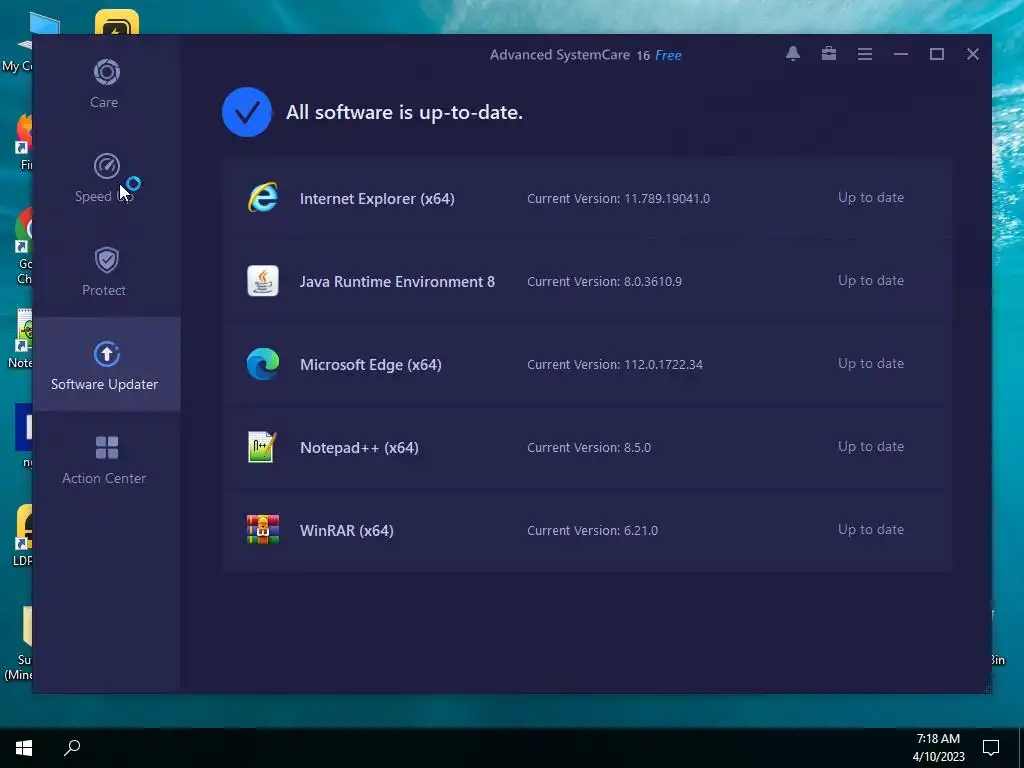Click the Java Runtime Environment icon

263,281
